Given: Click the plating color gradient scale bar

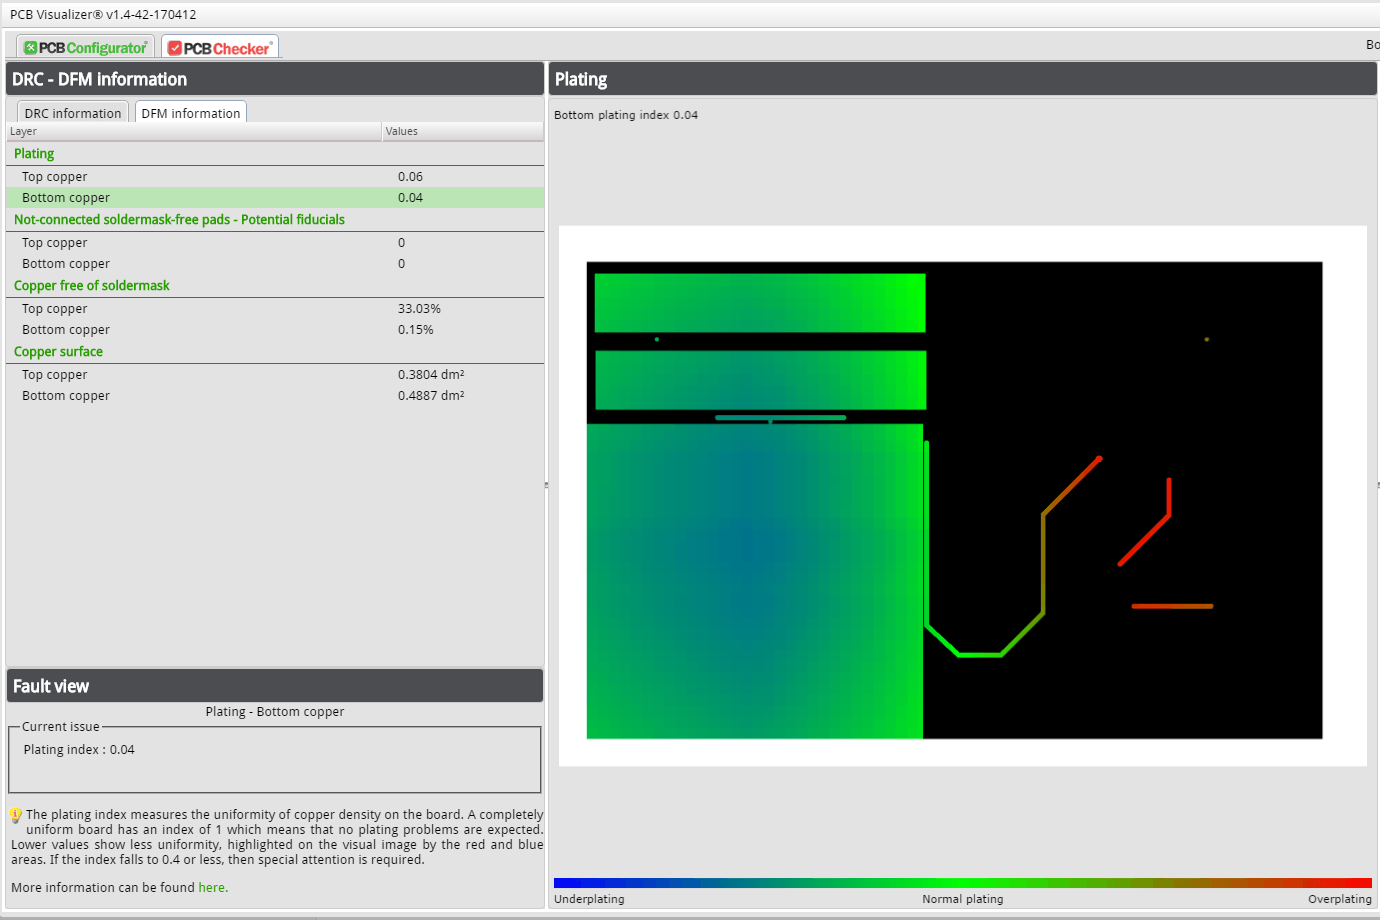Looking at the screenshot, I should coord(962,883).
